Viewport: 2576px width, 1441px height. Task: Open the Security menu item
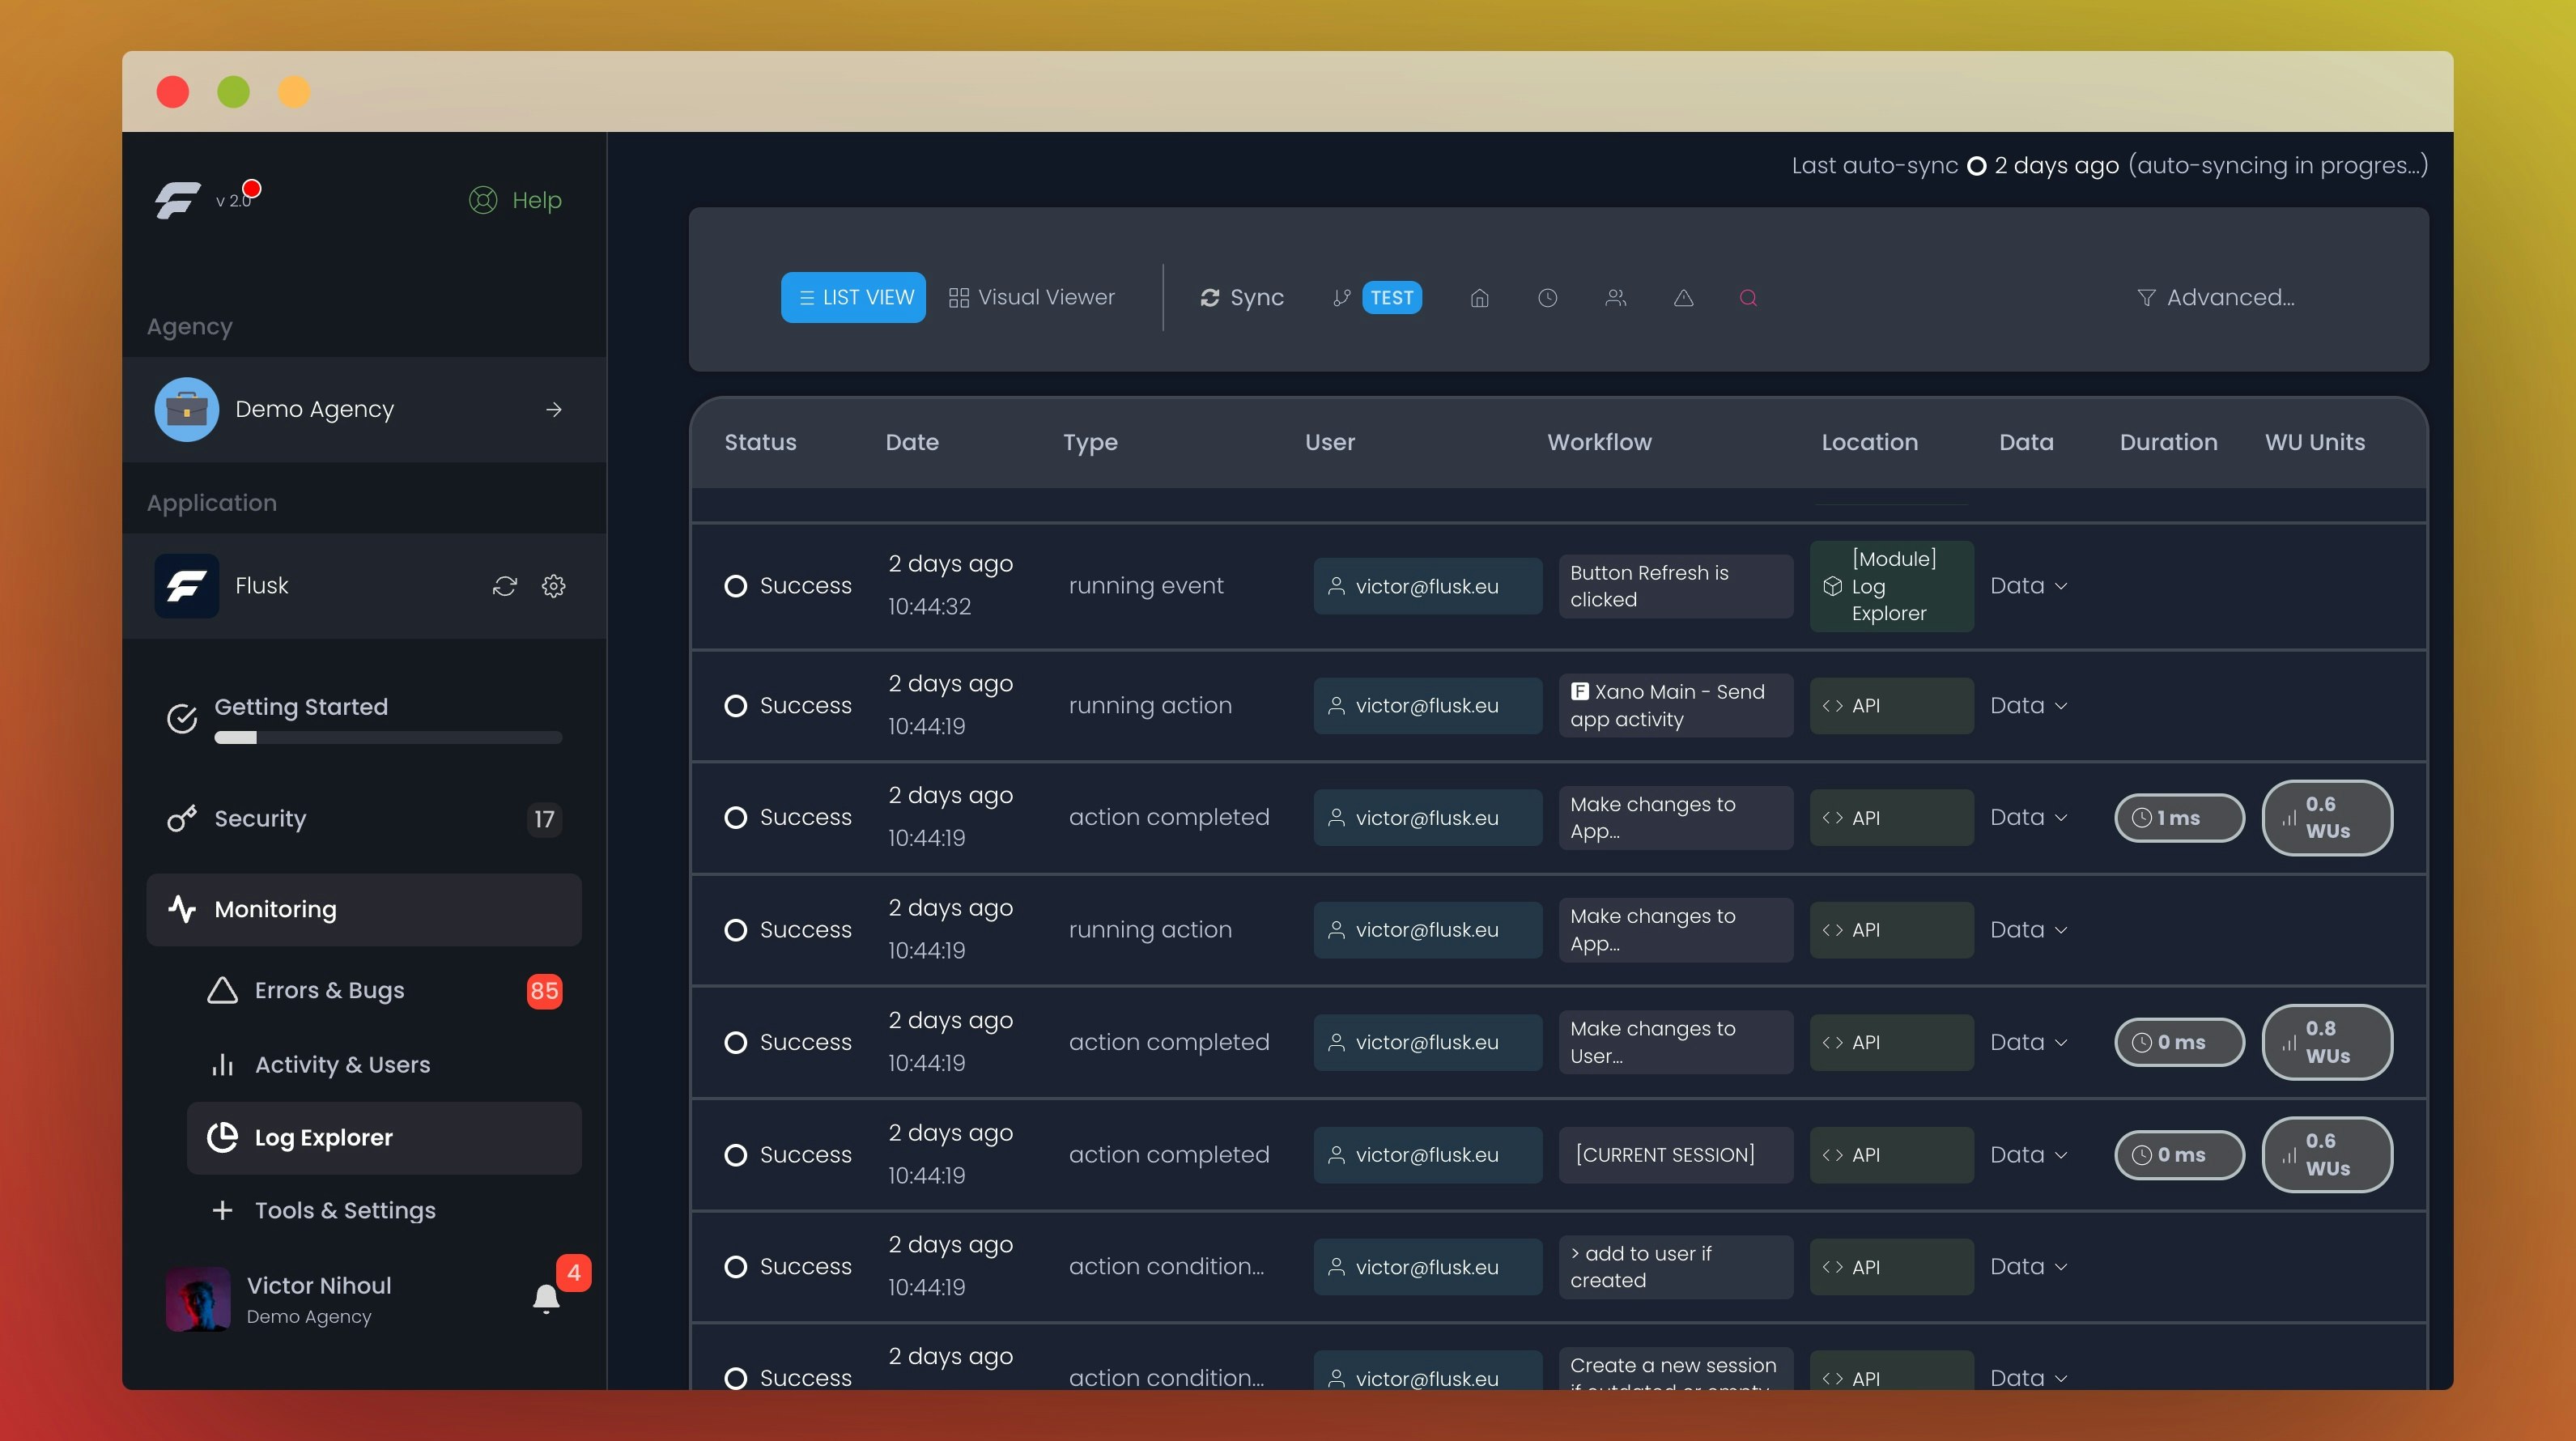[364, 819]
